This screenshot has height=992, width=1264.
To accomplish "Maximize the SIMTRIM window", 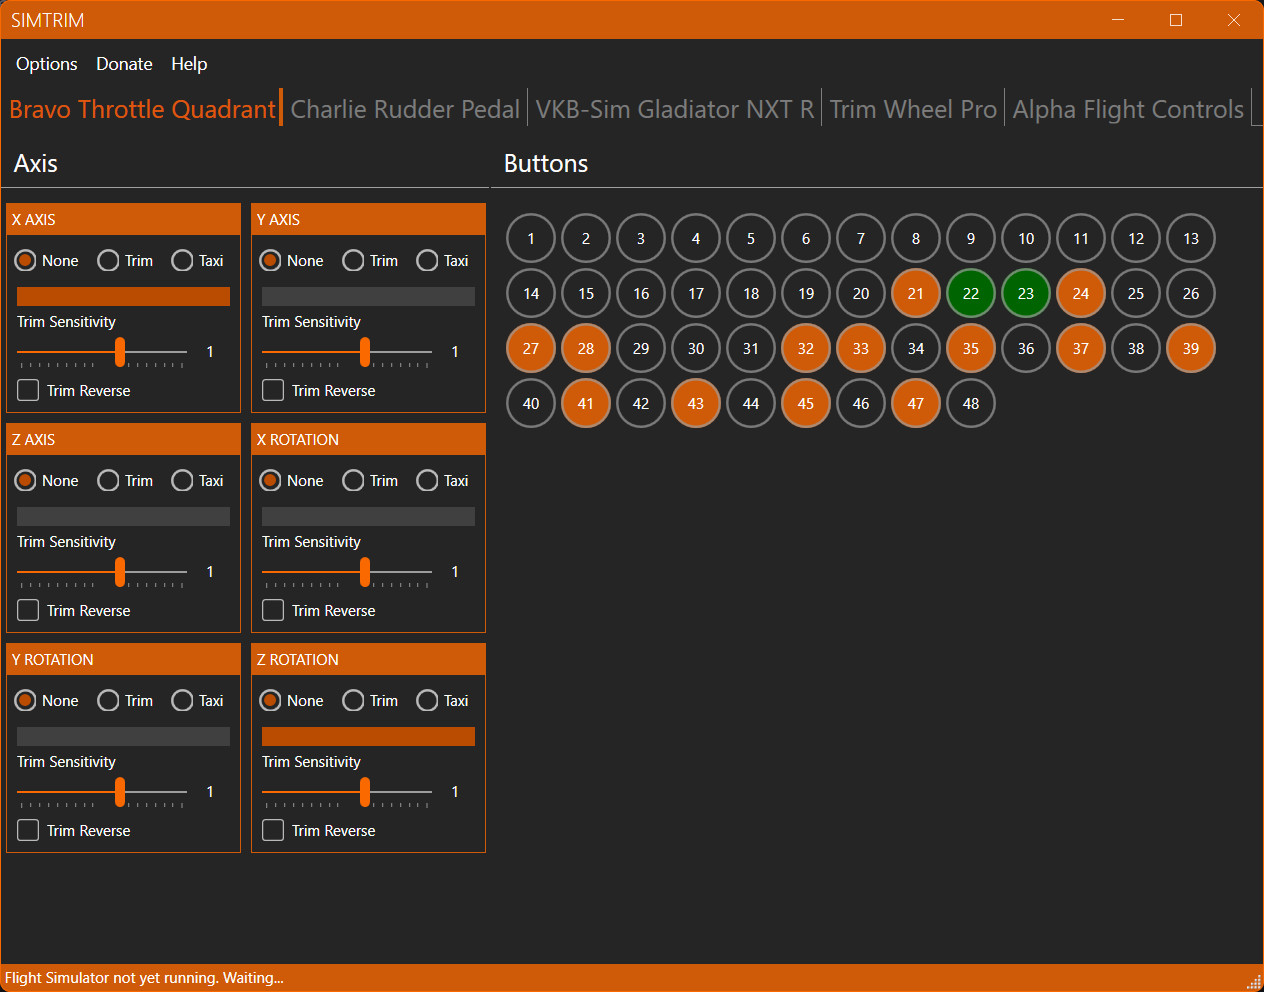I will click(1176, 20).
